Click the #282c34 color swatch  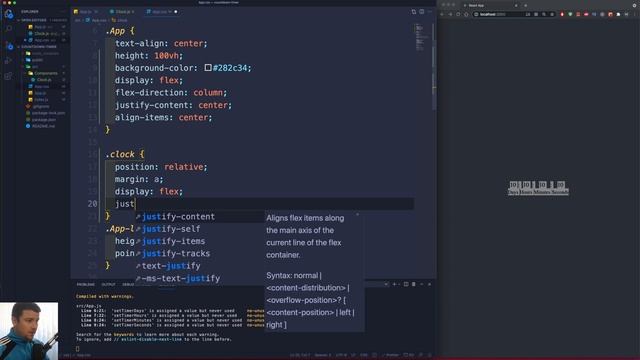(208, 68)
